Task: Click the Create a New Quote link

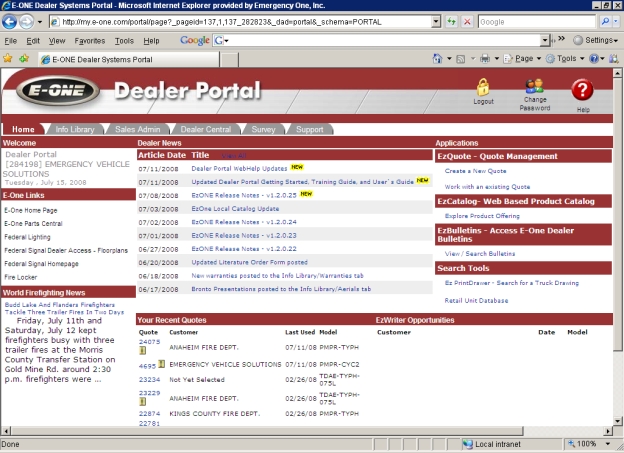Action: pyautogui.click(x=476, y=171)
